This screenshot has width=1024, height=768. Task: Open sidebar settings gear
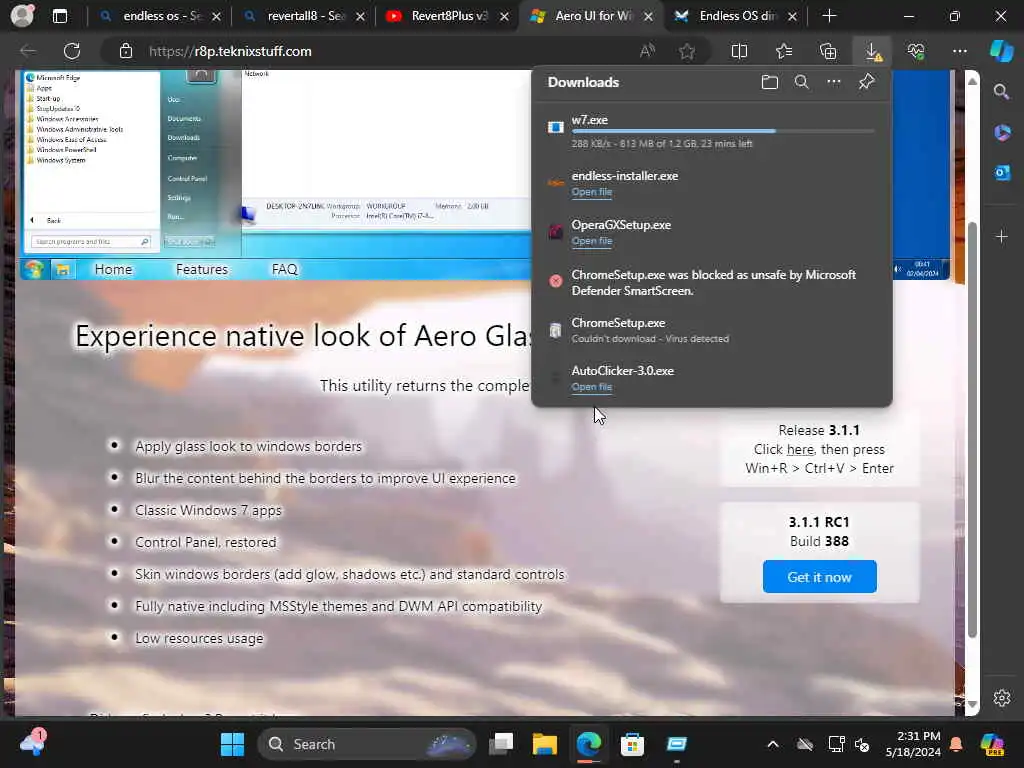coord(1002,697)
